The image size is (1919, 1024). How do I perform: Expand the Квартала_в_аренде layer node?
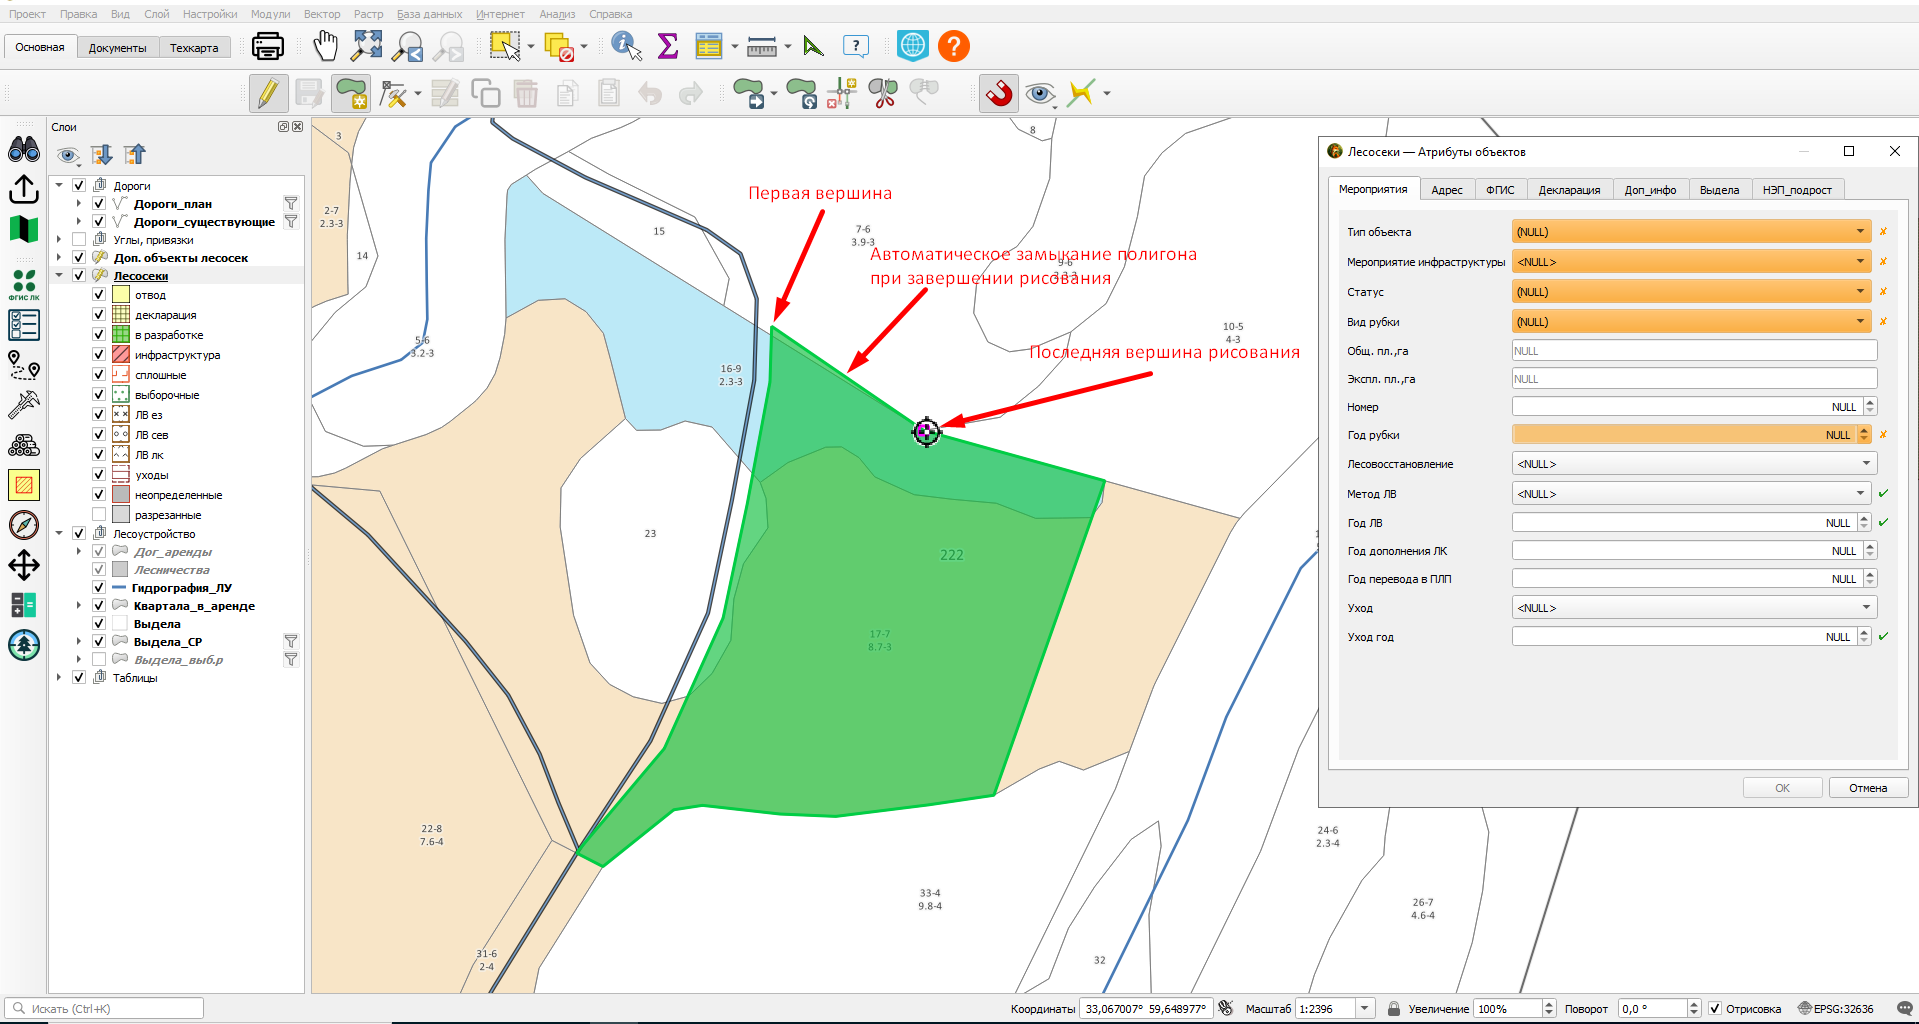point(79,606)
